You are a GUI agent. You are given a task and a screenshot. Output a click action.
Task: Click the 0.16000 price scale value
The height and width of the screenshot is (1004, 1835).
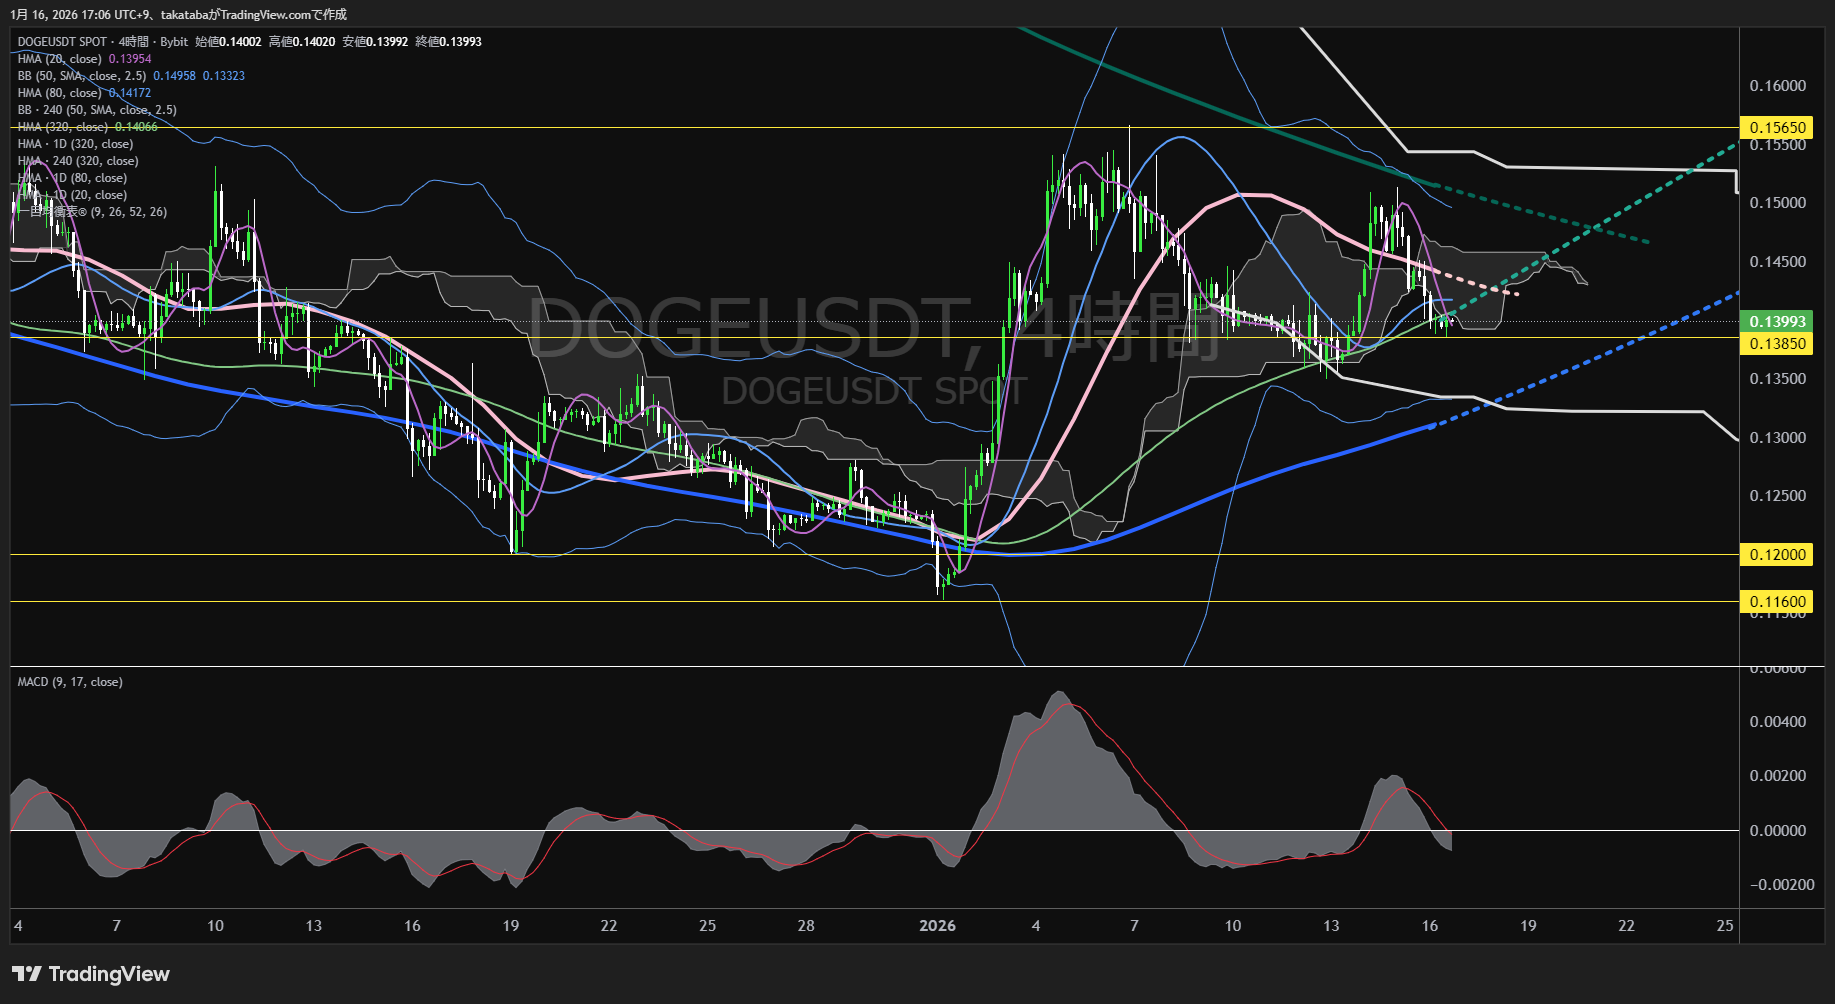1777,86
